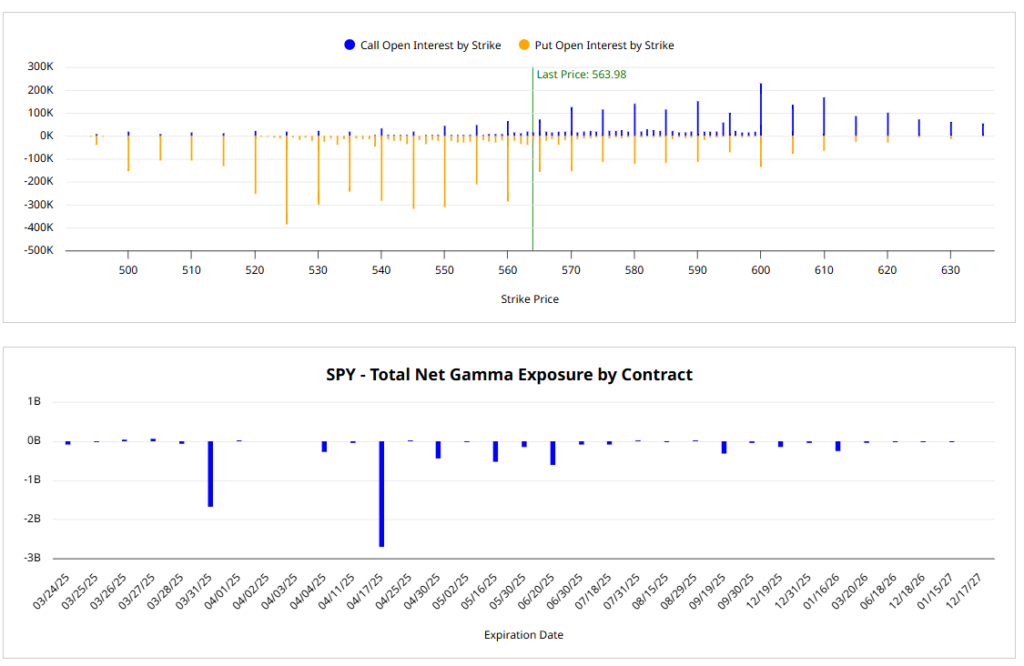1024x666 pixels.
Task: Click the blue Call Open Interest legend dot
Action: pos(349,45)
